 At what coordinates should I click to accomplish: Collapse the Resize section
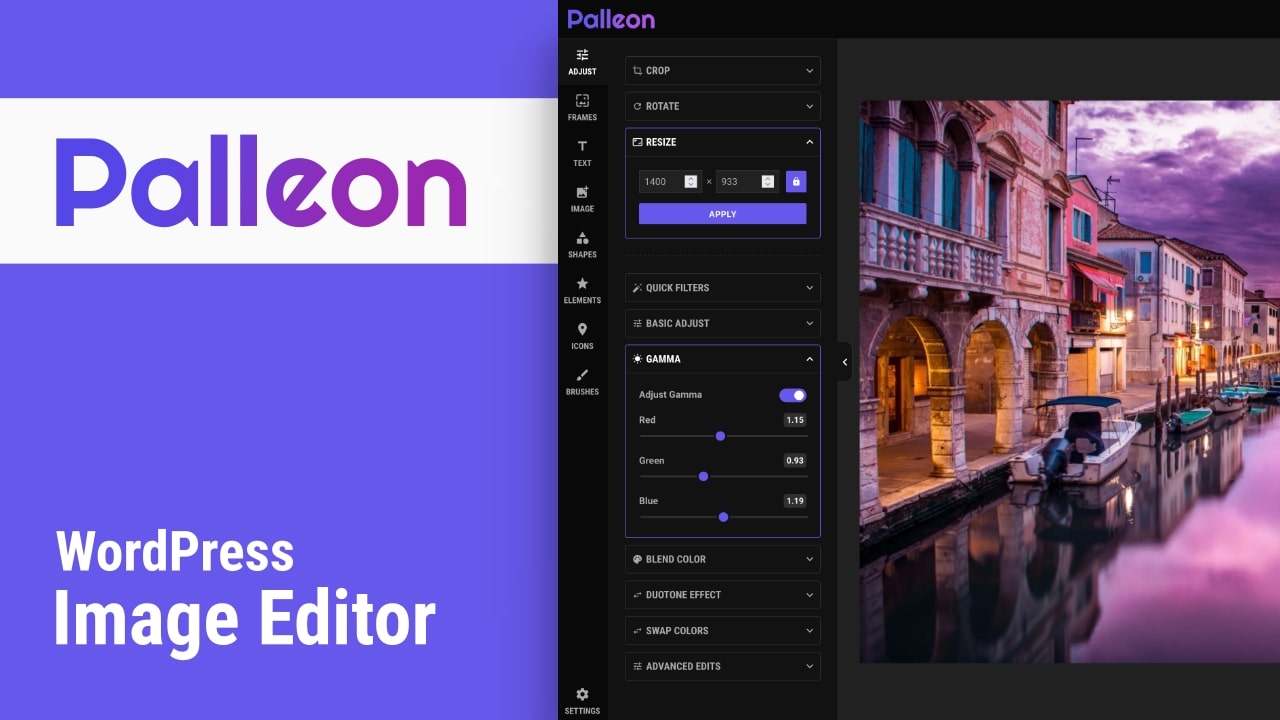[723, 142]
